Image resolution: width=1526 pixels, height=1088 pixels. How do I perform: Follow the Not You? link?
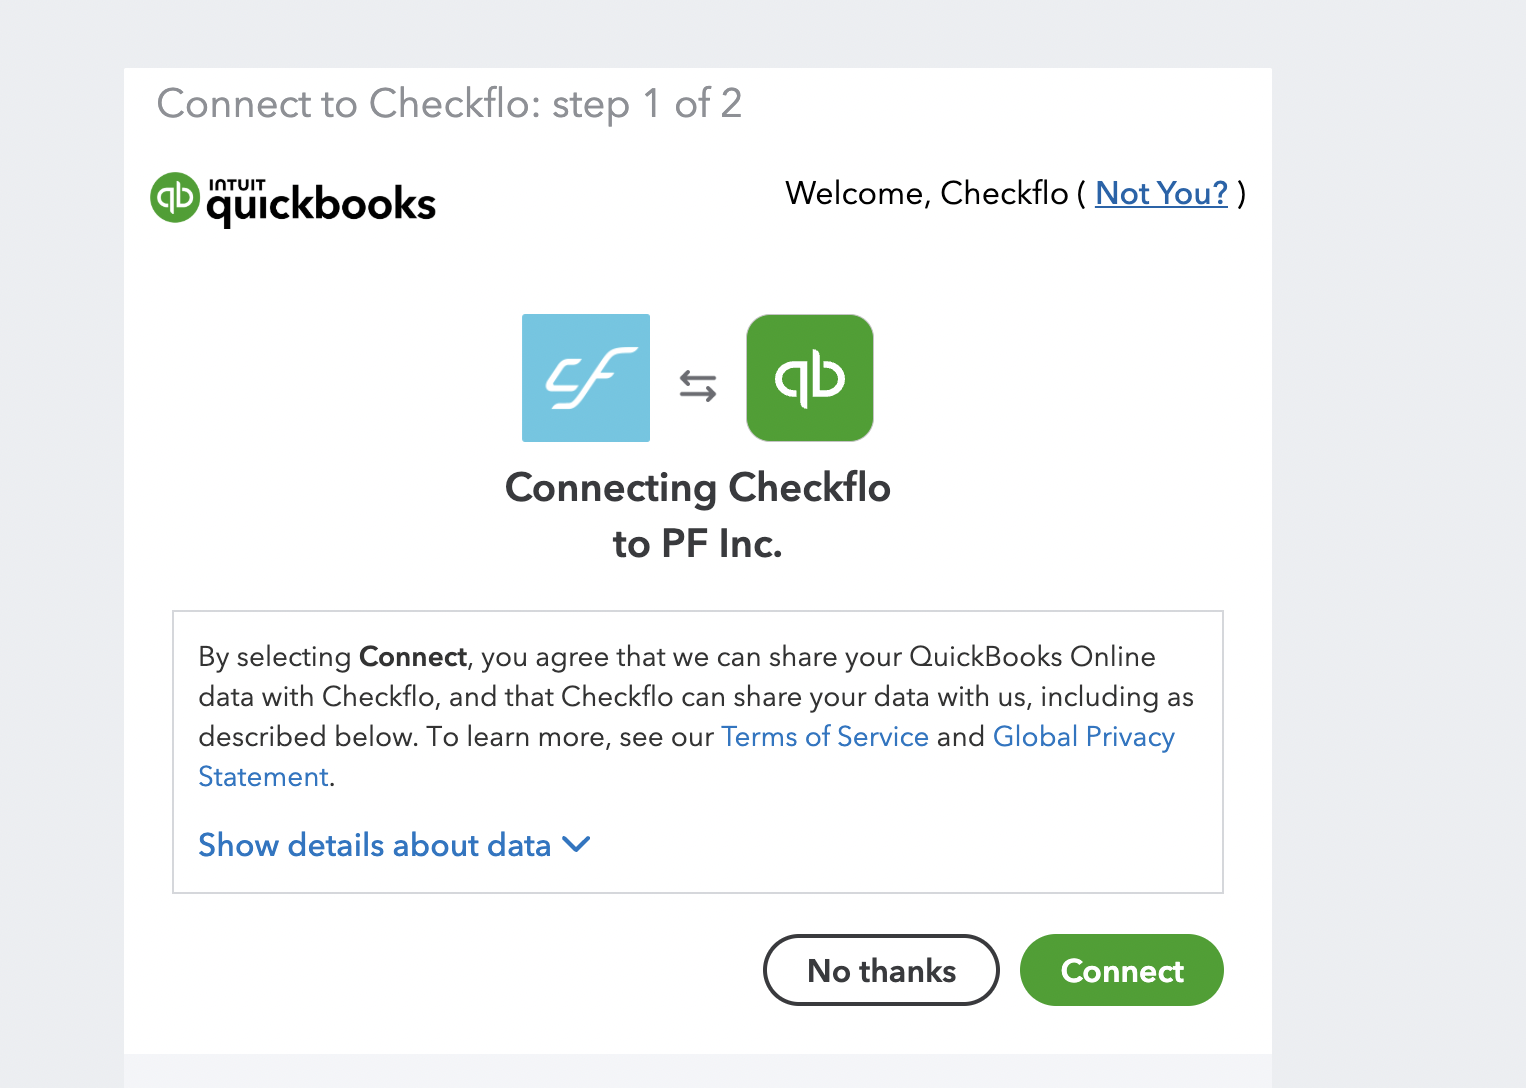coord(1162,193)
